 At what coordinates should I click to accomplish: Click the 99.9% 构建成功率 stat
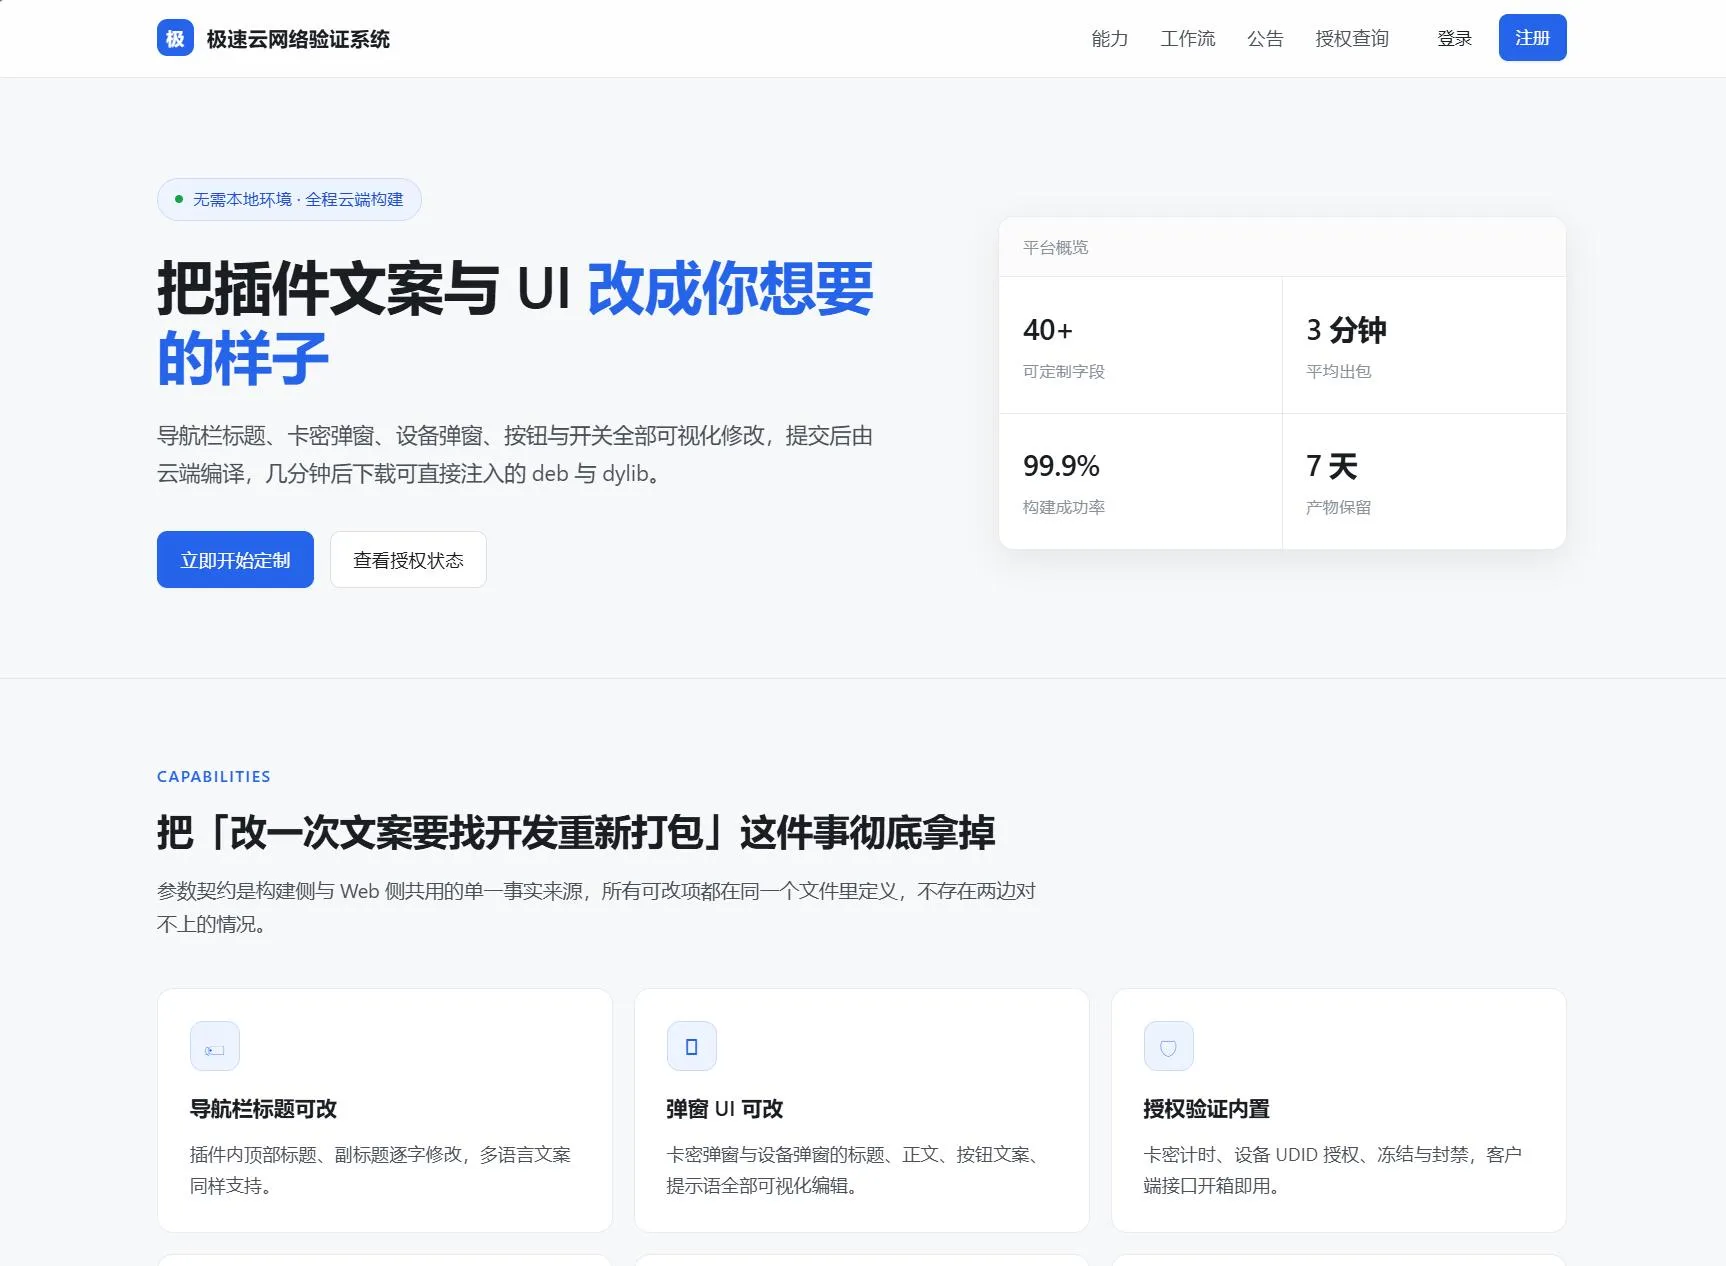pyautogui.click(x=1140, y=481)
